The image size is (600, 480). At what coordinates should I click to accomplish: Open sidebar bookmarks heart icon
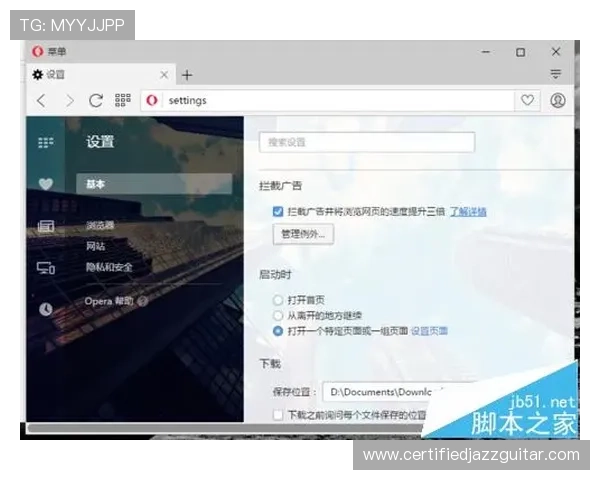[46, 184]
